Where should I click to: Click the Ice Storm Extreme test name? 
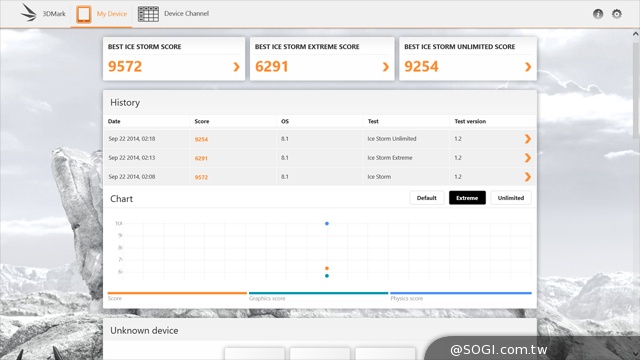390,158
